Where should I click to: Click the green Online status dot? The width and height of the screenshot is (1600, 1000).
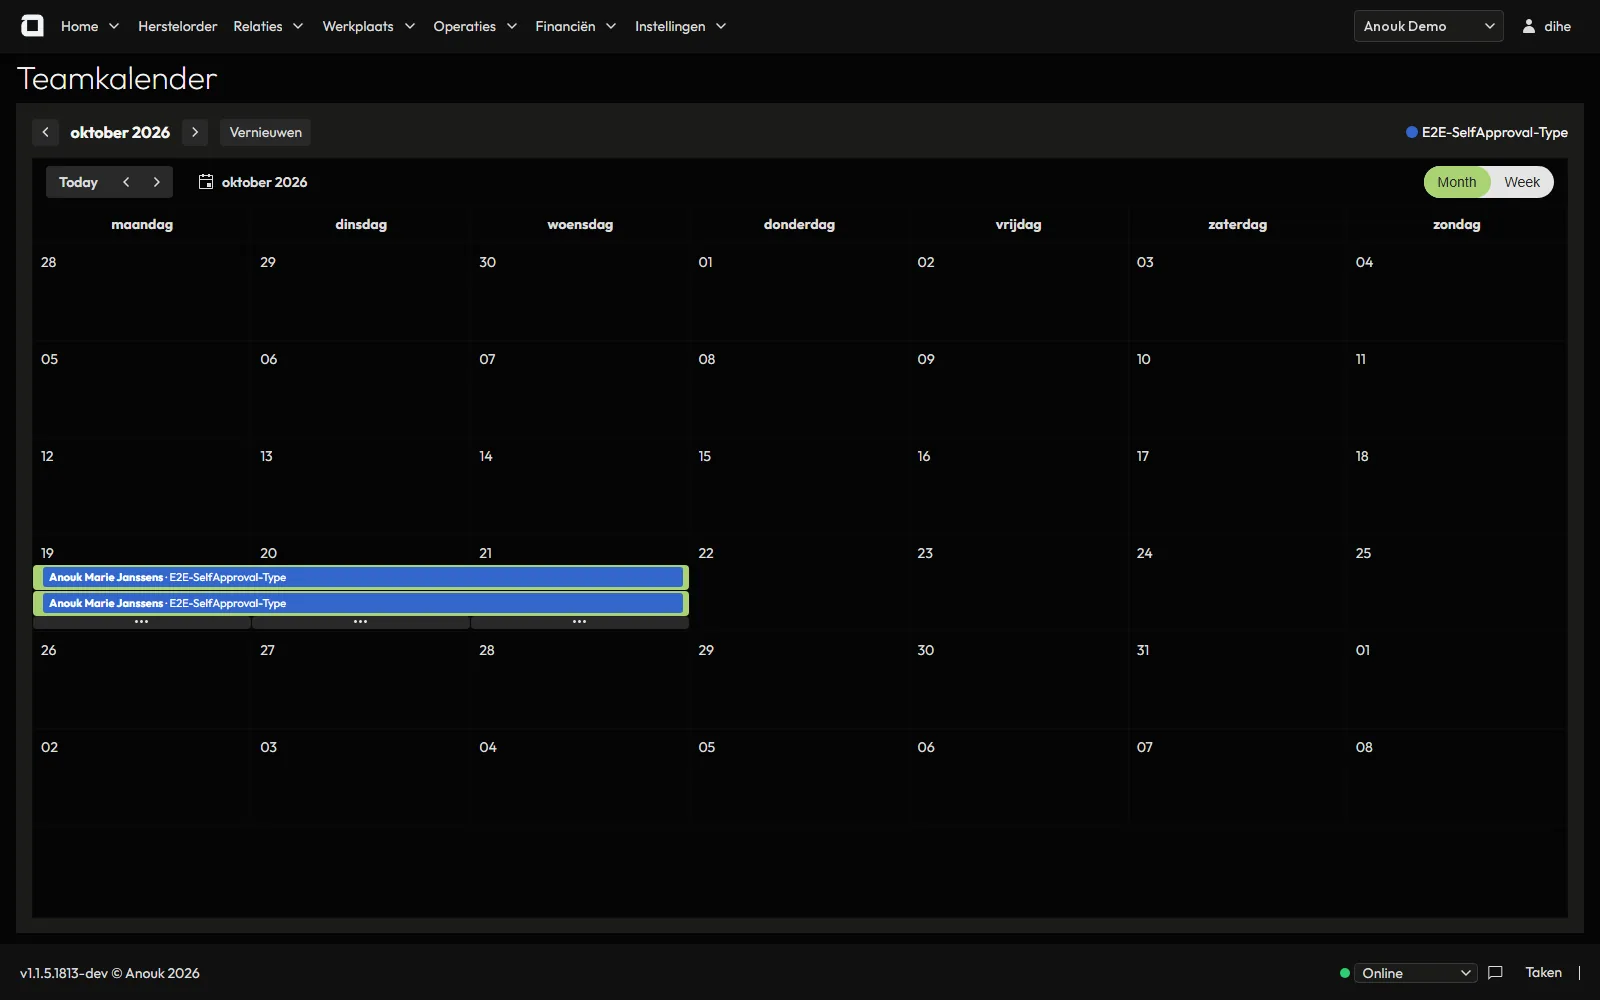point(1345,973)
